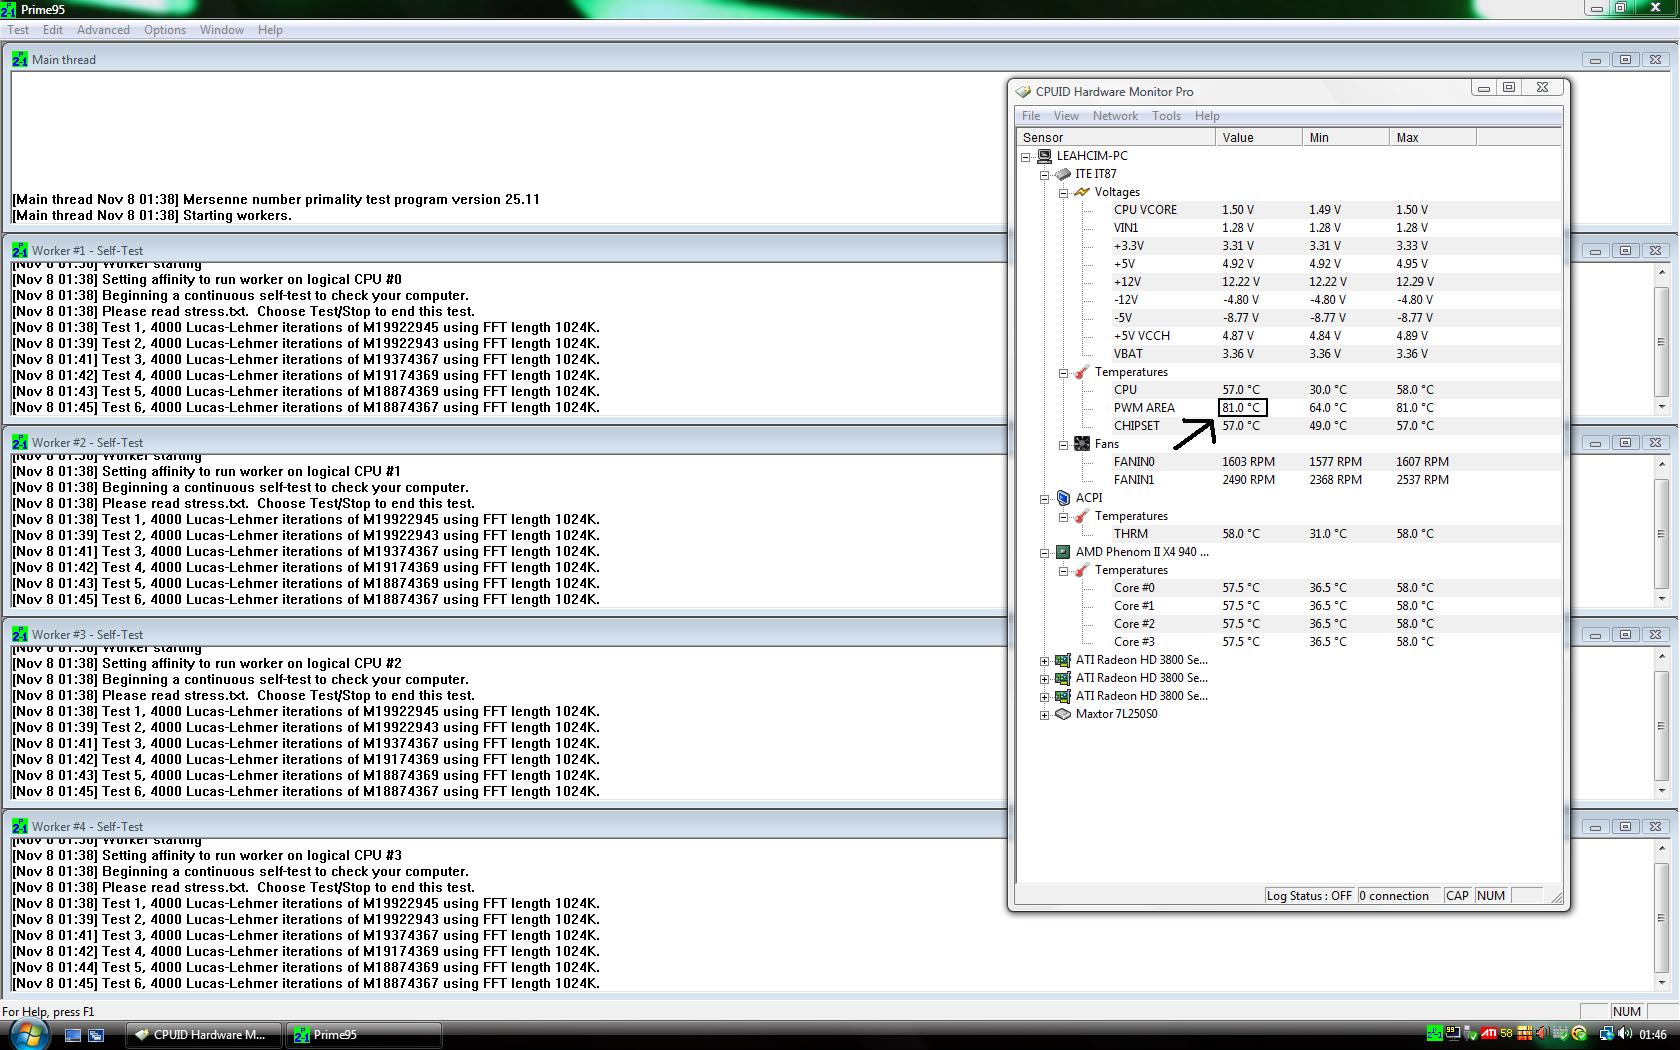The height and width of the screenshot is (1050, 1680).
Task: Click the Value column header
Action: (1259, 138)
